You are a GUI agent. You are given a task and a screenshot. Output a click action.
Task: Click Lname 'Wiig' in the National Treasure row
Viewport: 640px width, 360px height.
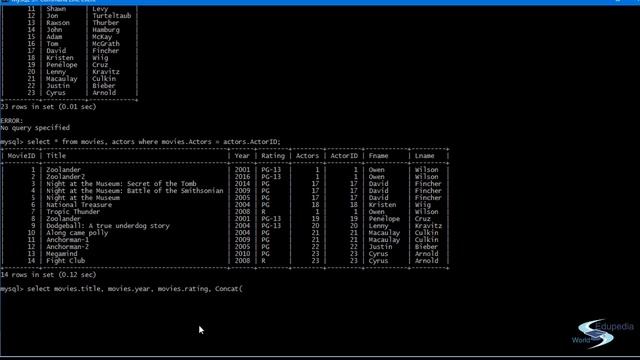(x=423, y=205)
